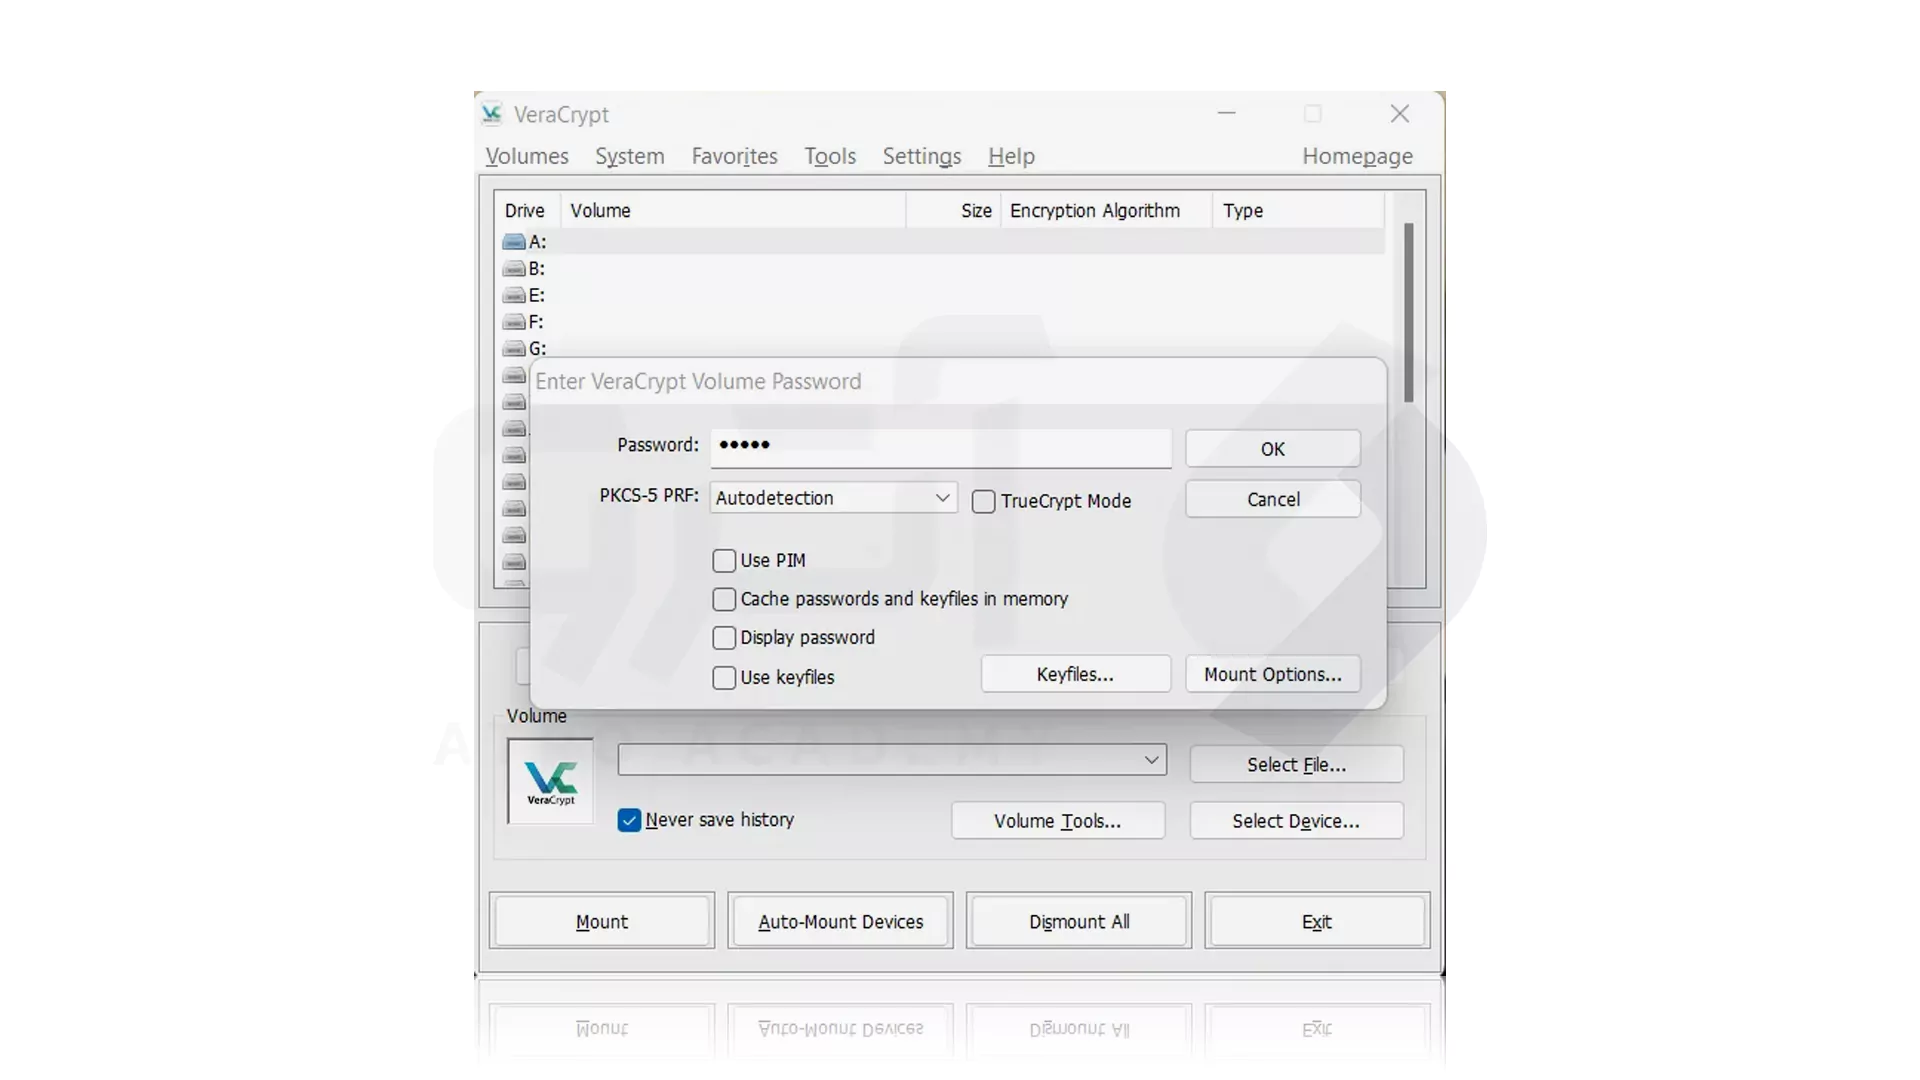
Task: Sort by the Type column header
Action: click(1298, 211)
